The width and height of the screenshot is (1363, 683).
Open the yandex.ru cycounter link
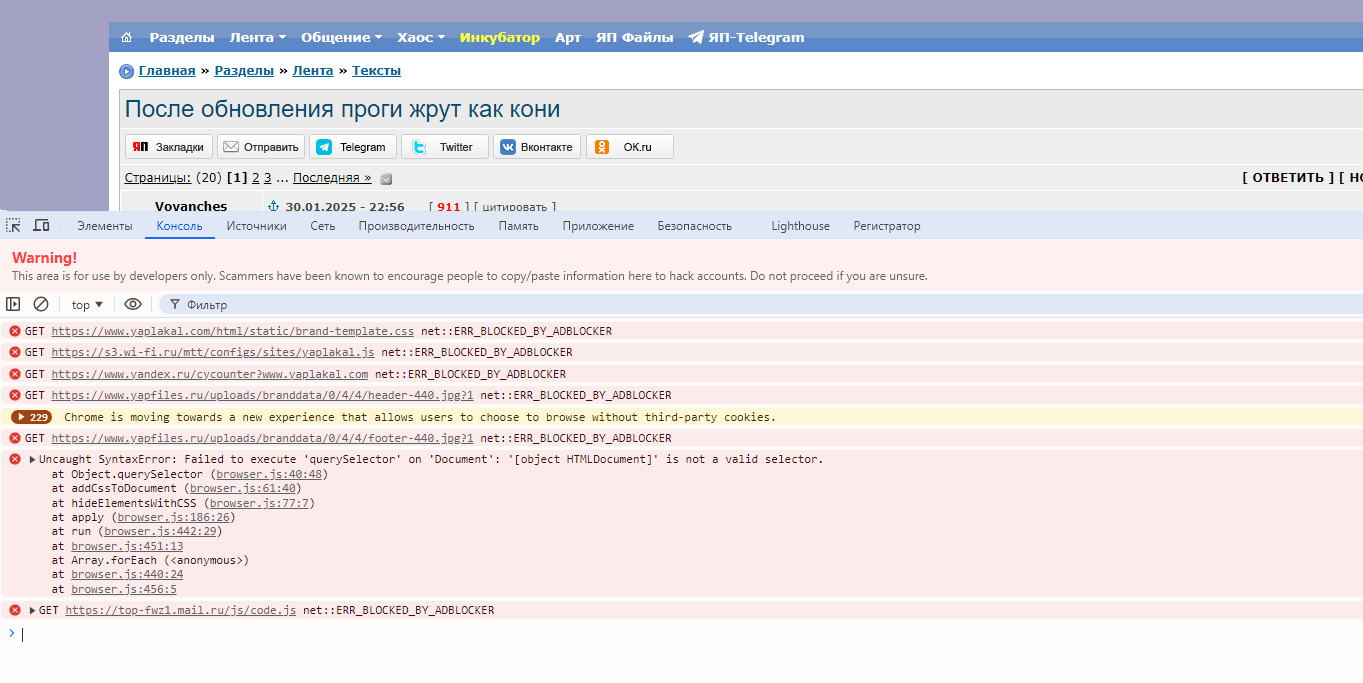(210, 374)
